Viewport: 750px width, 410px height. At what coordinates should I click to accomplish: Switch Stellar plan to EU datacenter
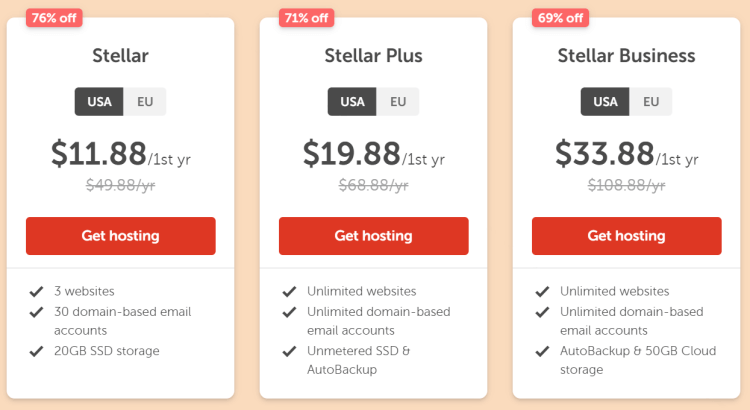pyautogui.click(x=145, y=101)
